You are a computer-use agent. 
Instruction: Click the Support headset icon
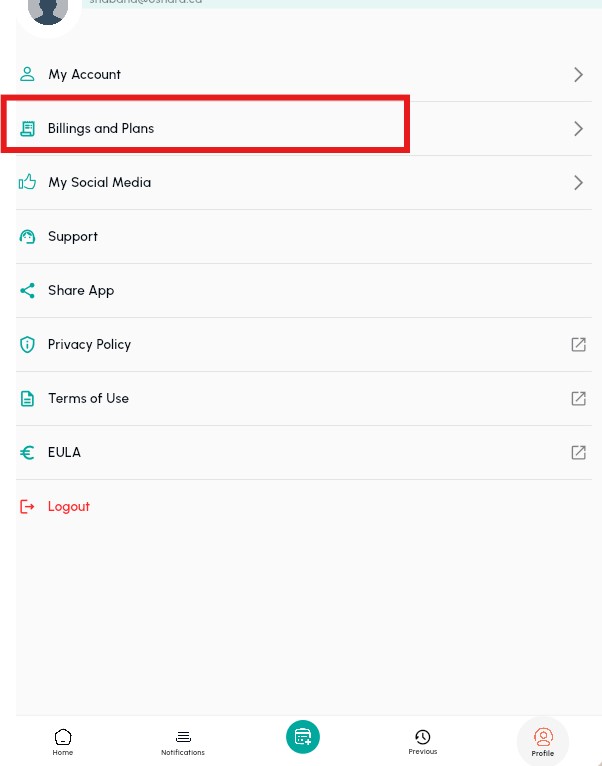[28, 237]
